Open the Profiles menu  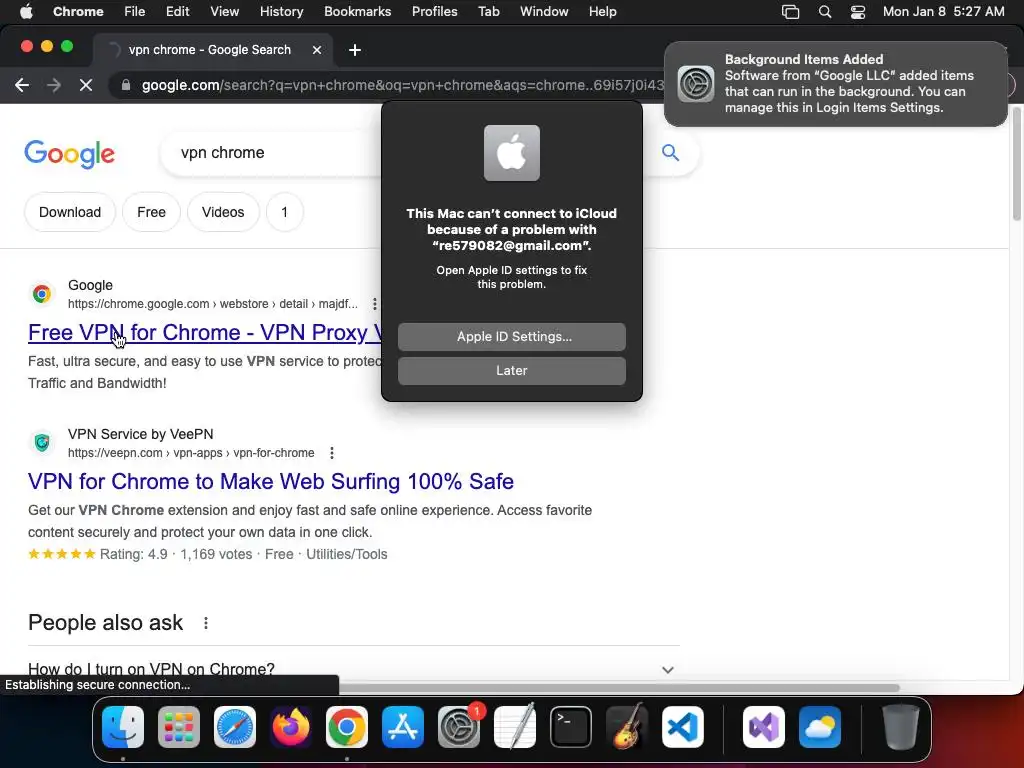[x=434, y=11]
